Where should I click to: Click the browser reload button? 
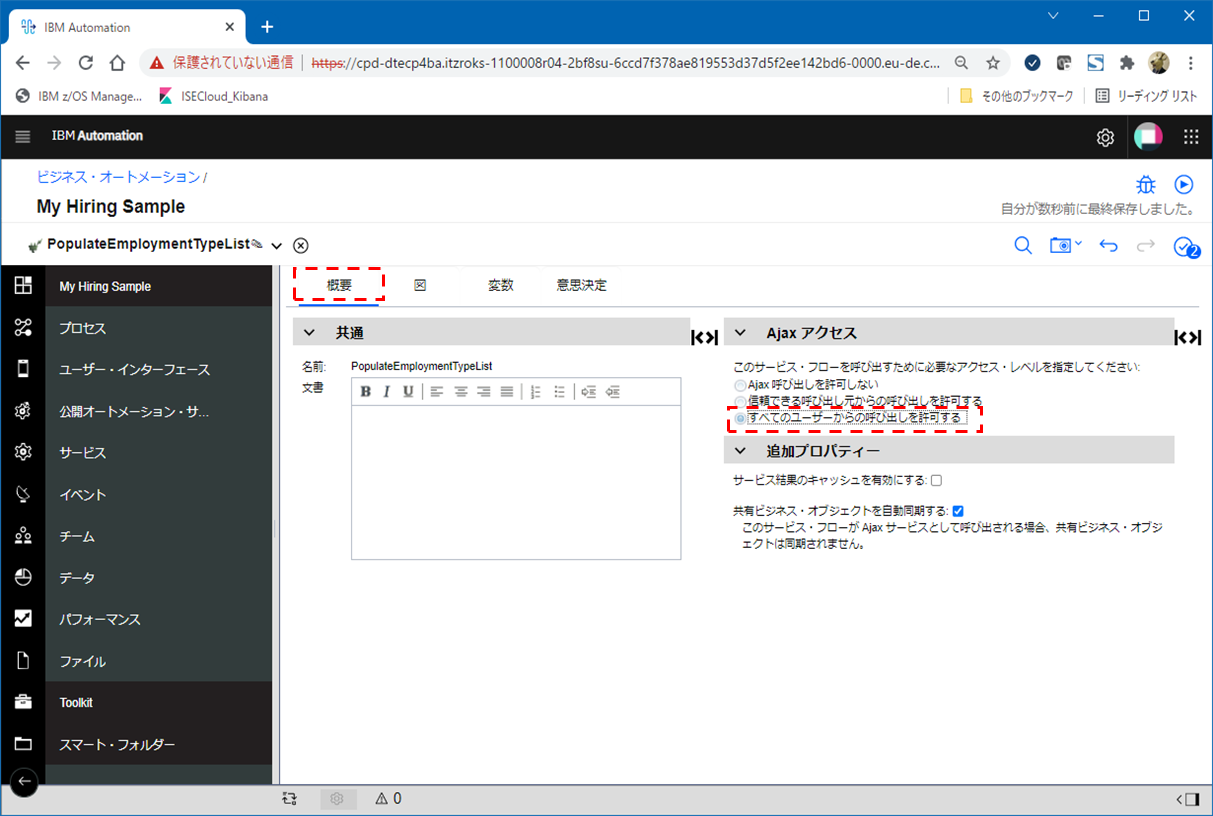pyautogui.click(x=86, y=62)
